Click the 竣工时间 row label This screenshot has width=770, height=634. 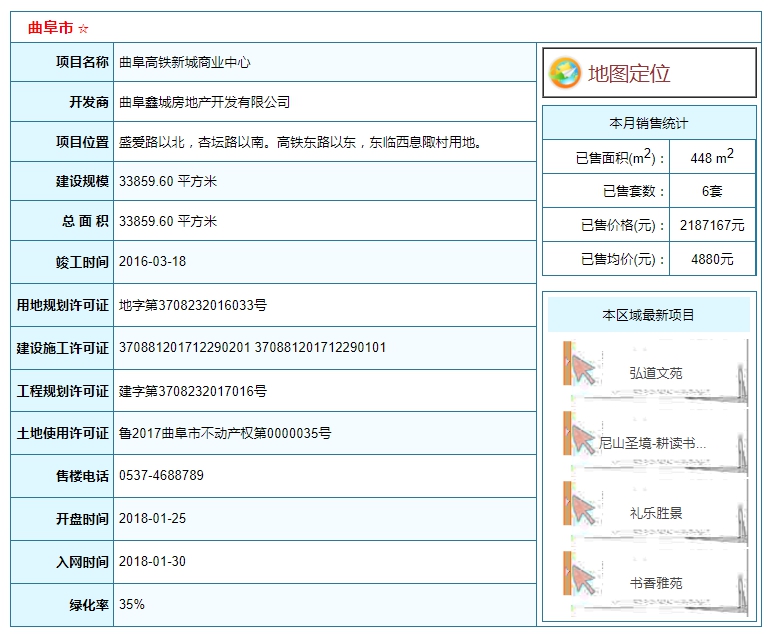(x=82, y=262)
